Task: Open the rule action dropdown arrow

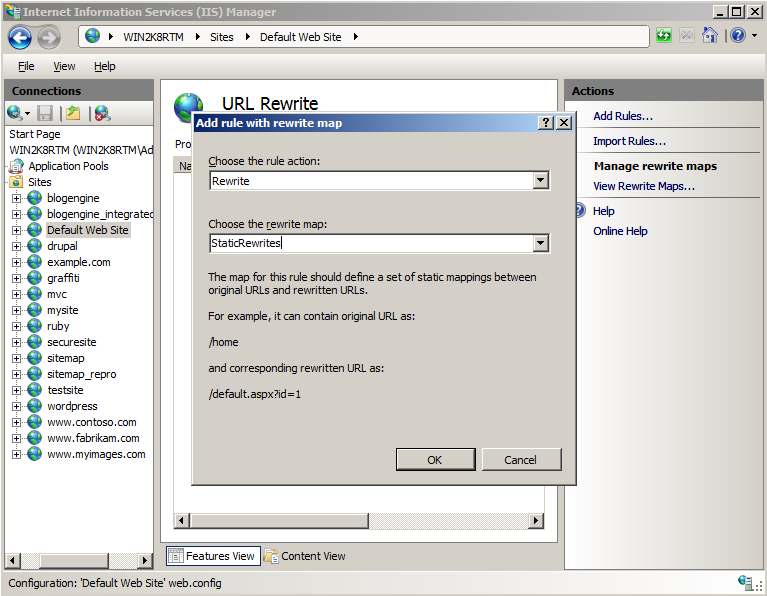Action: tap(541, 181)
